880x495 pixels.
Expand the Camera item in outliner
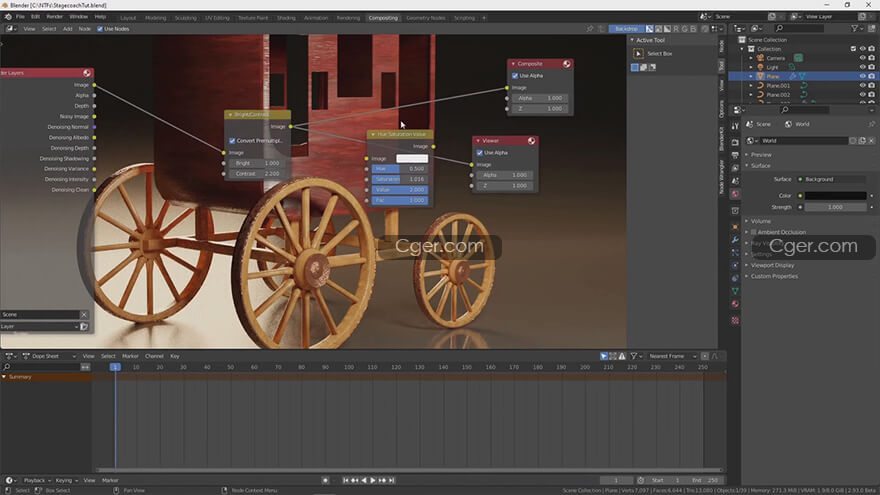[751, 58]
